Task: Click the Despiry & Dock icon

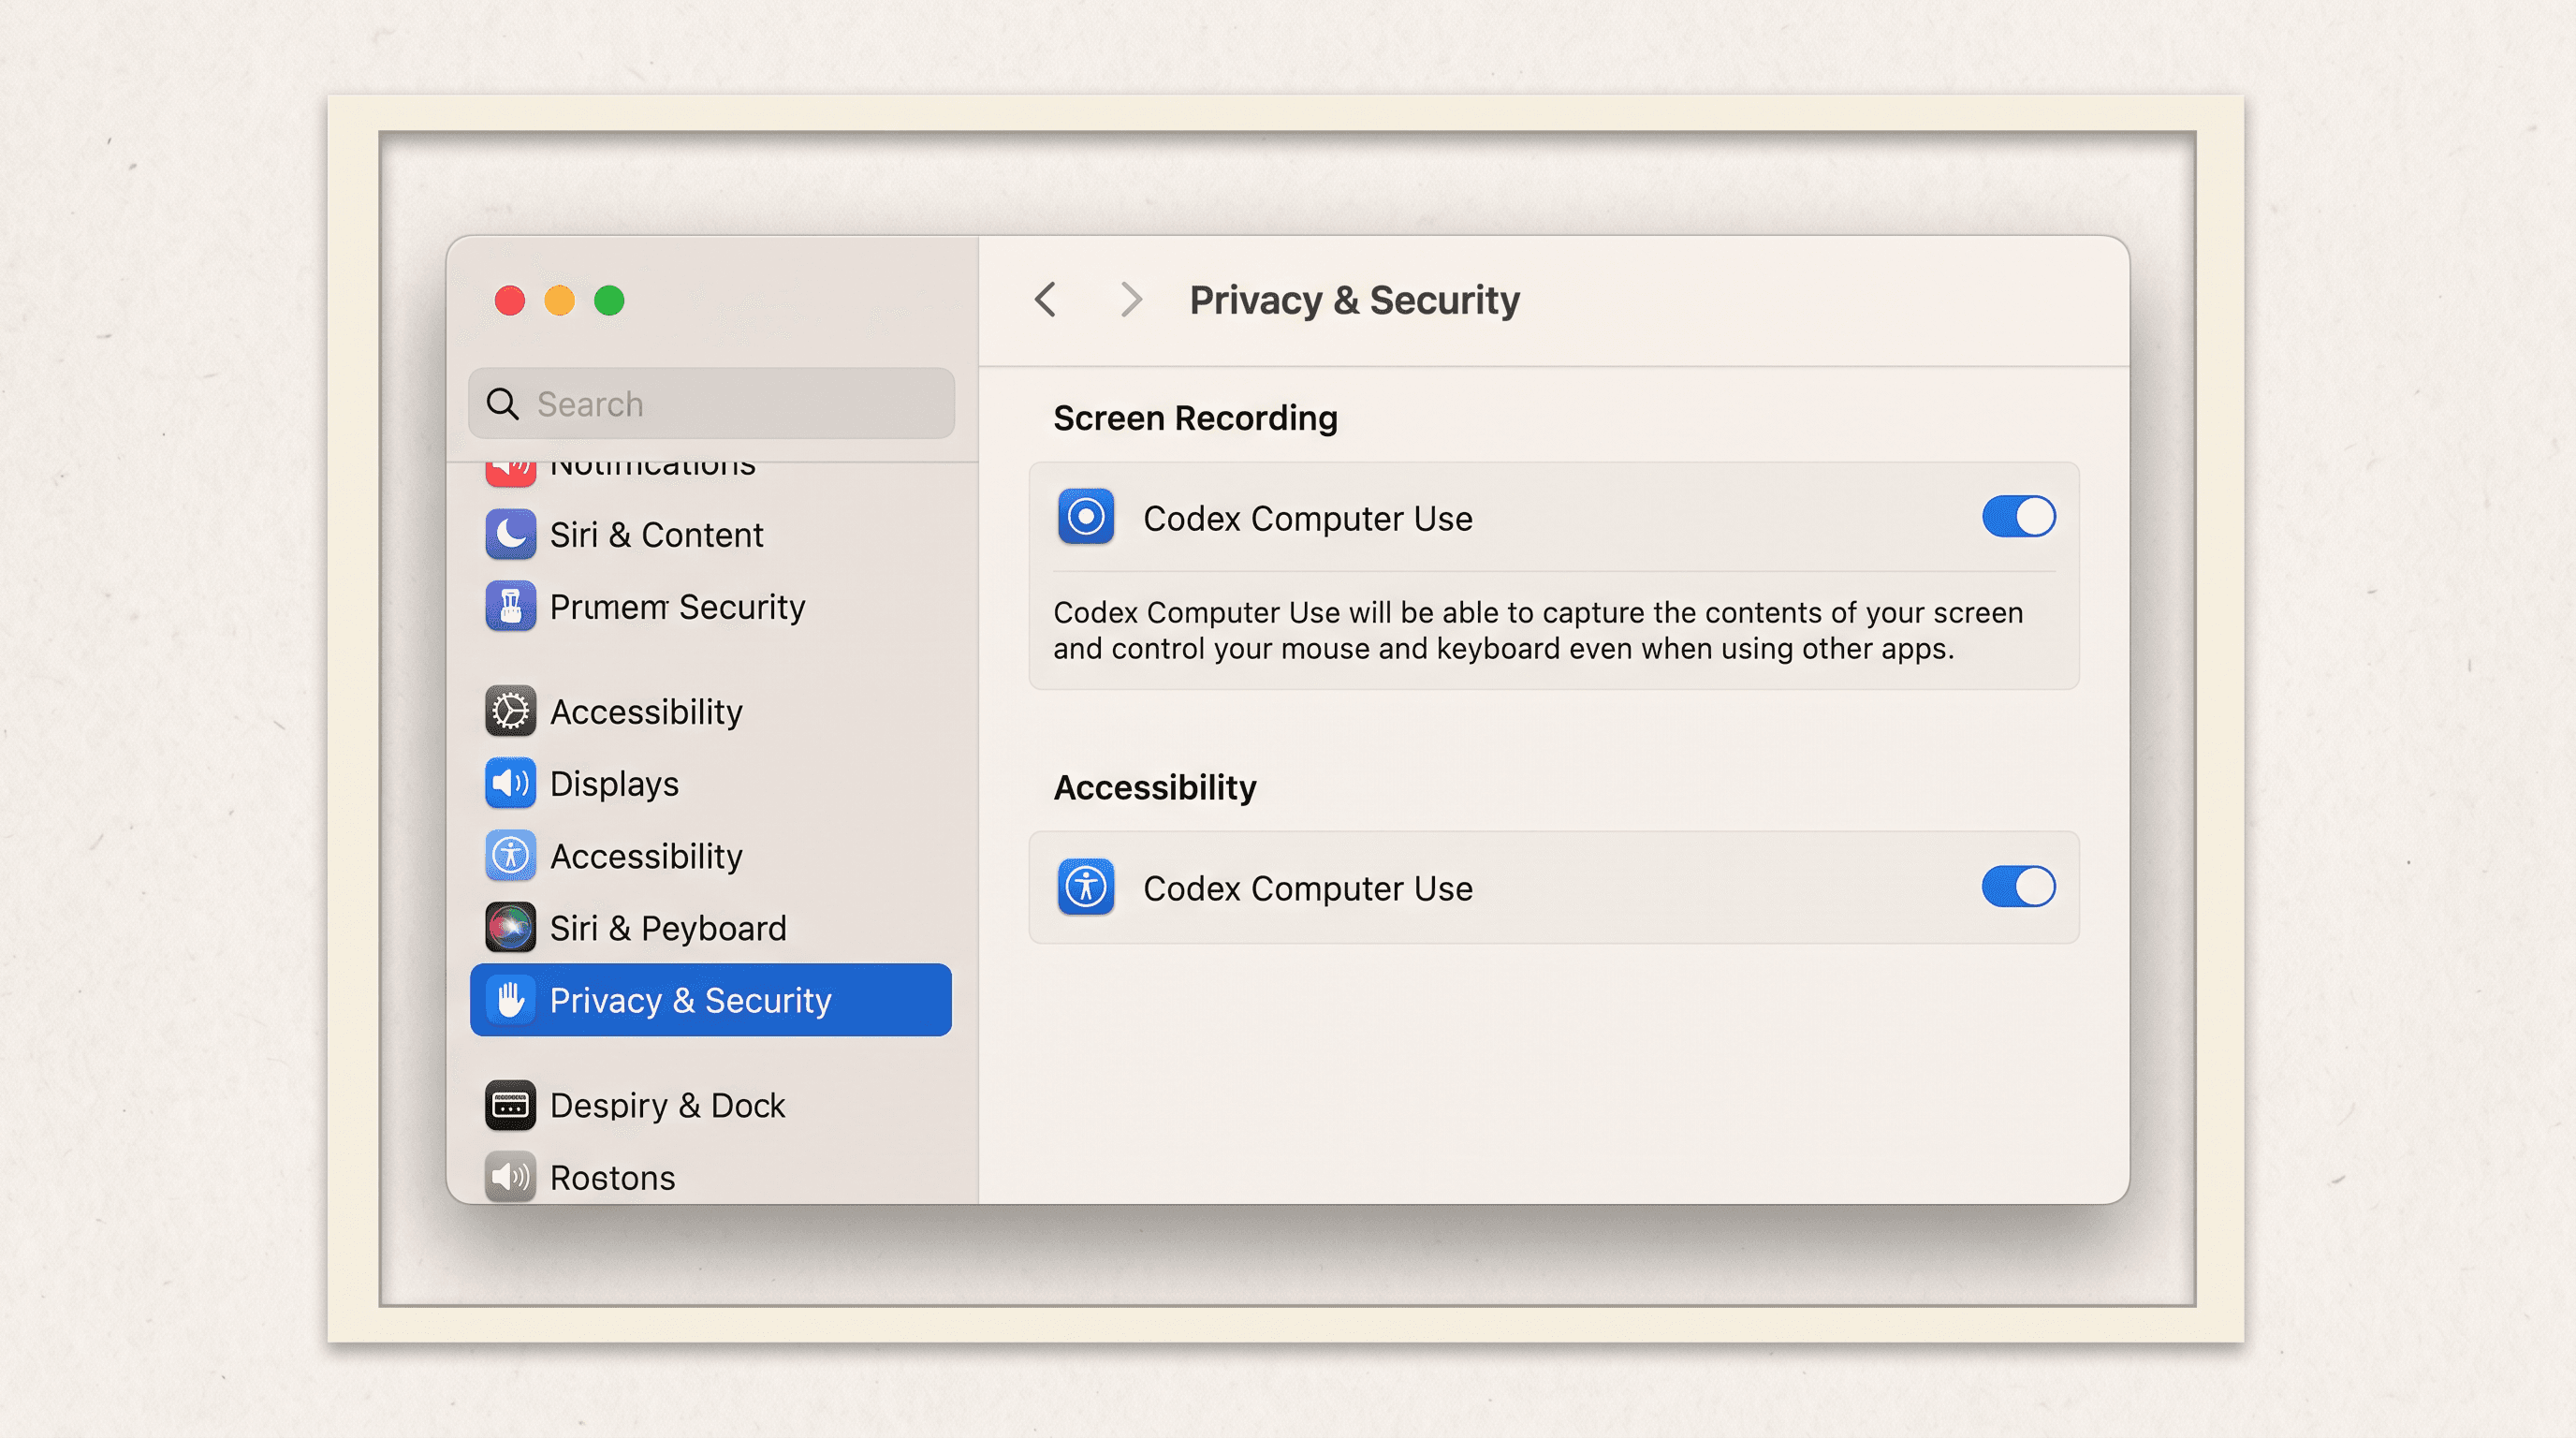Action: [x=510, y=1105]
